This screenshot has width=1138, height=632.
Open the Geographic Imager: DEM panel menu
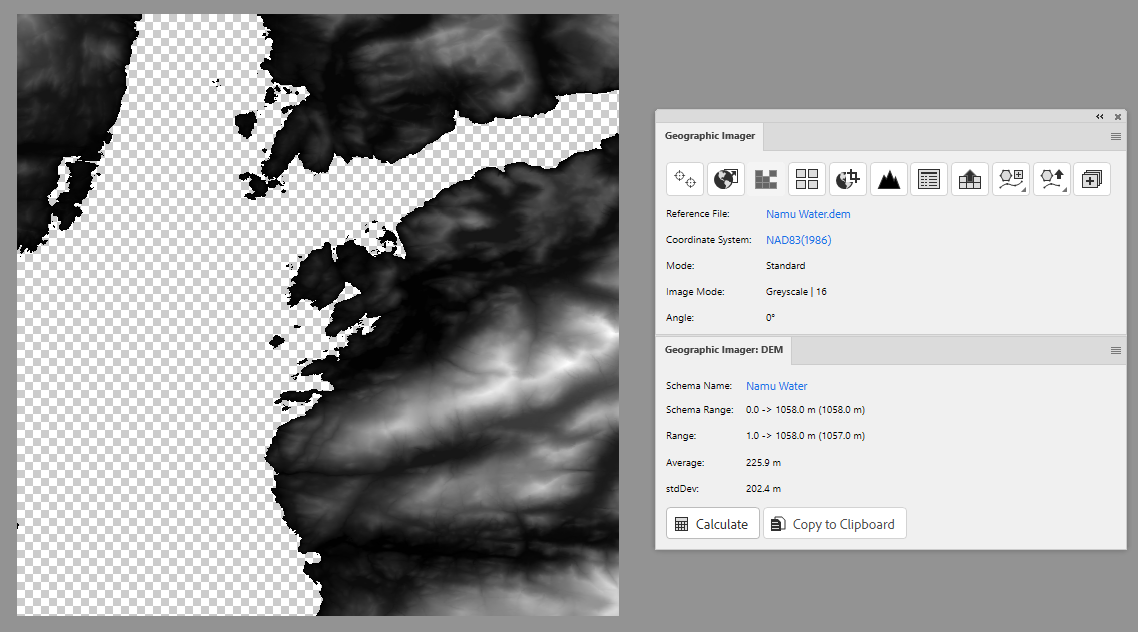(x=1116, y=350)
